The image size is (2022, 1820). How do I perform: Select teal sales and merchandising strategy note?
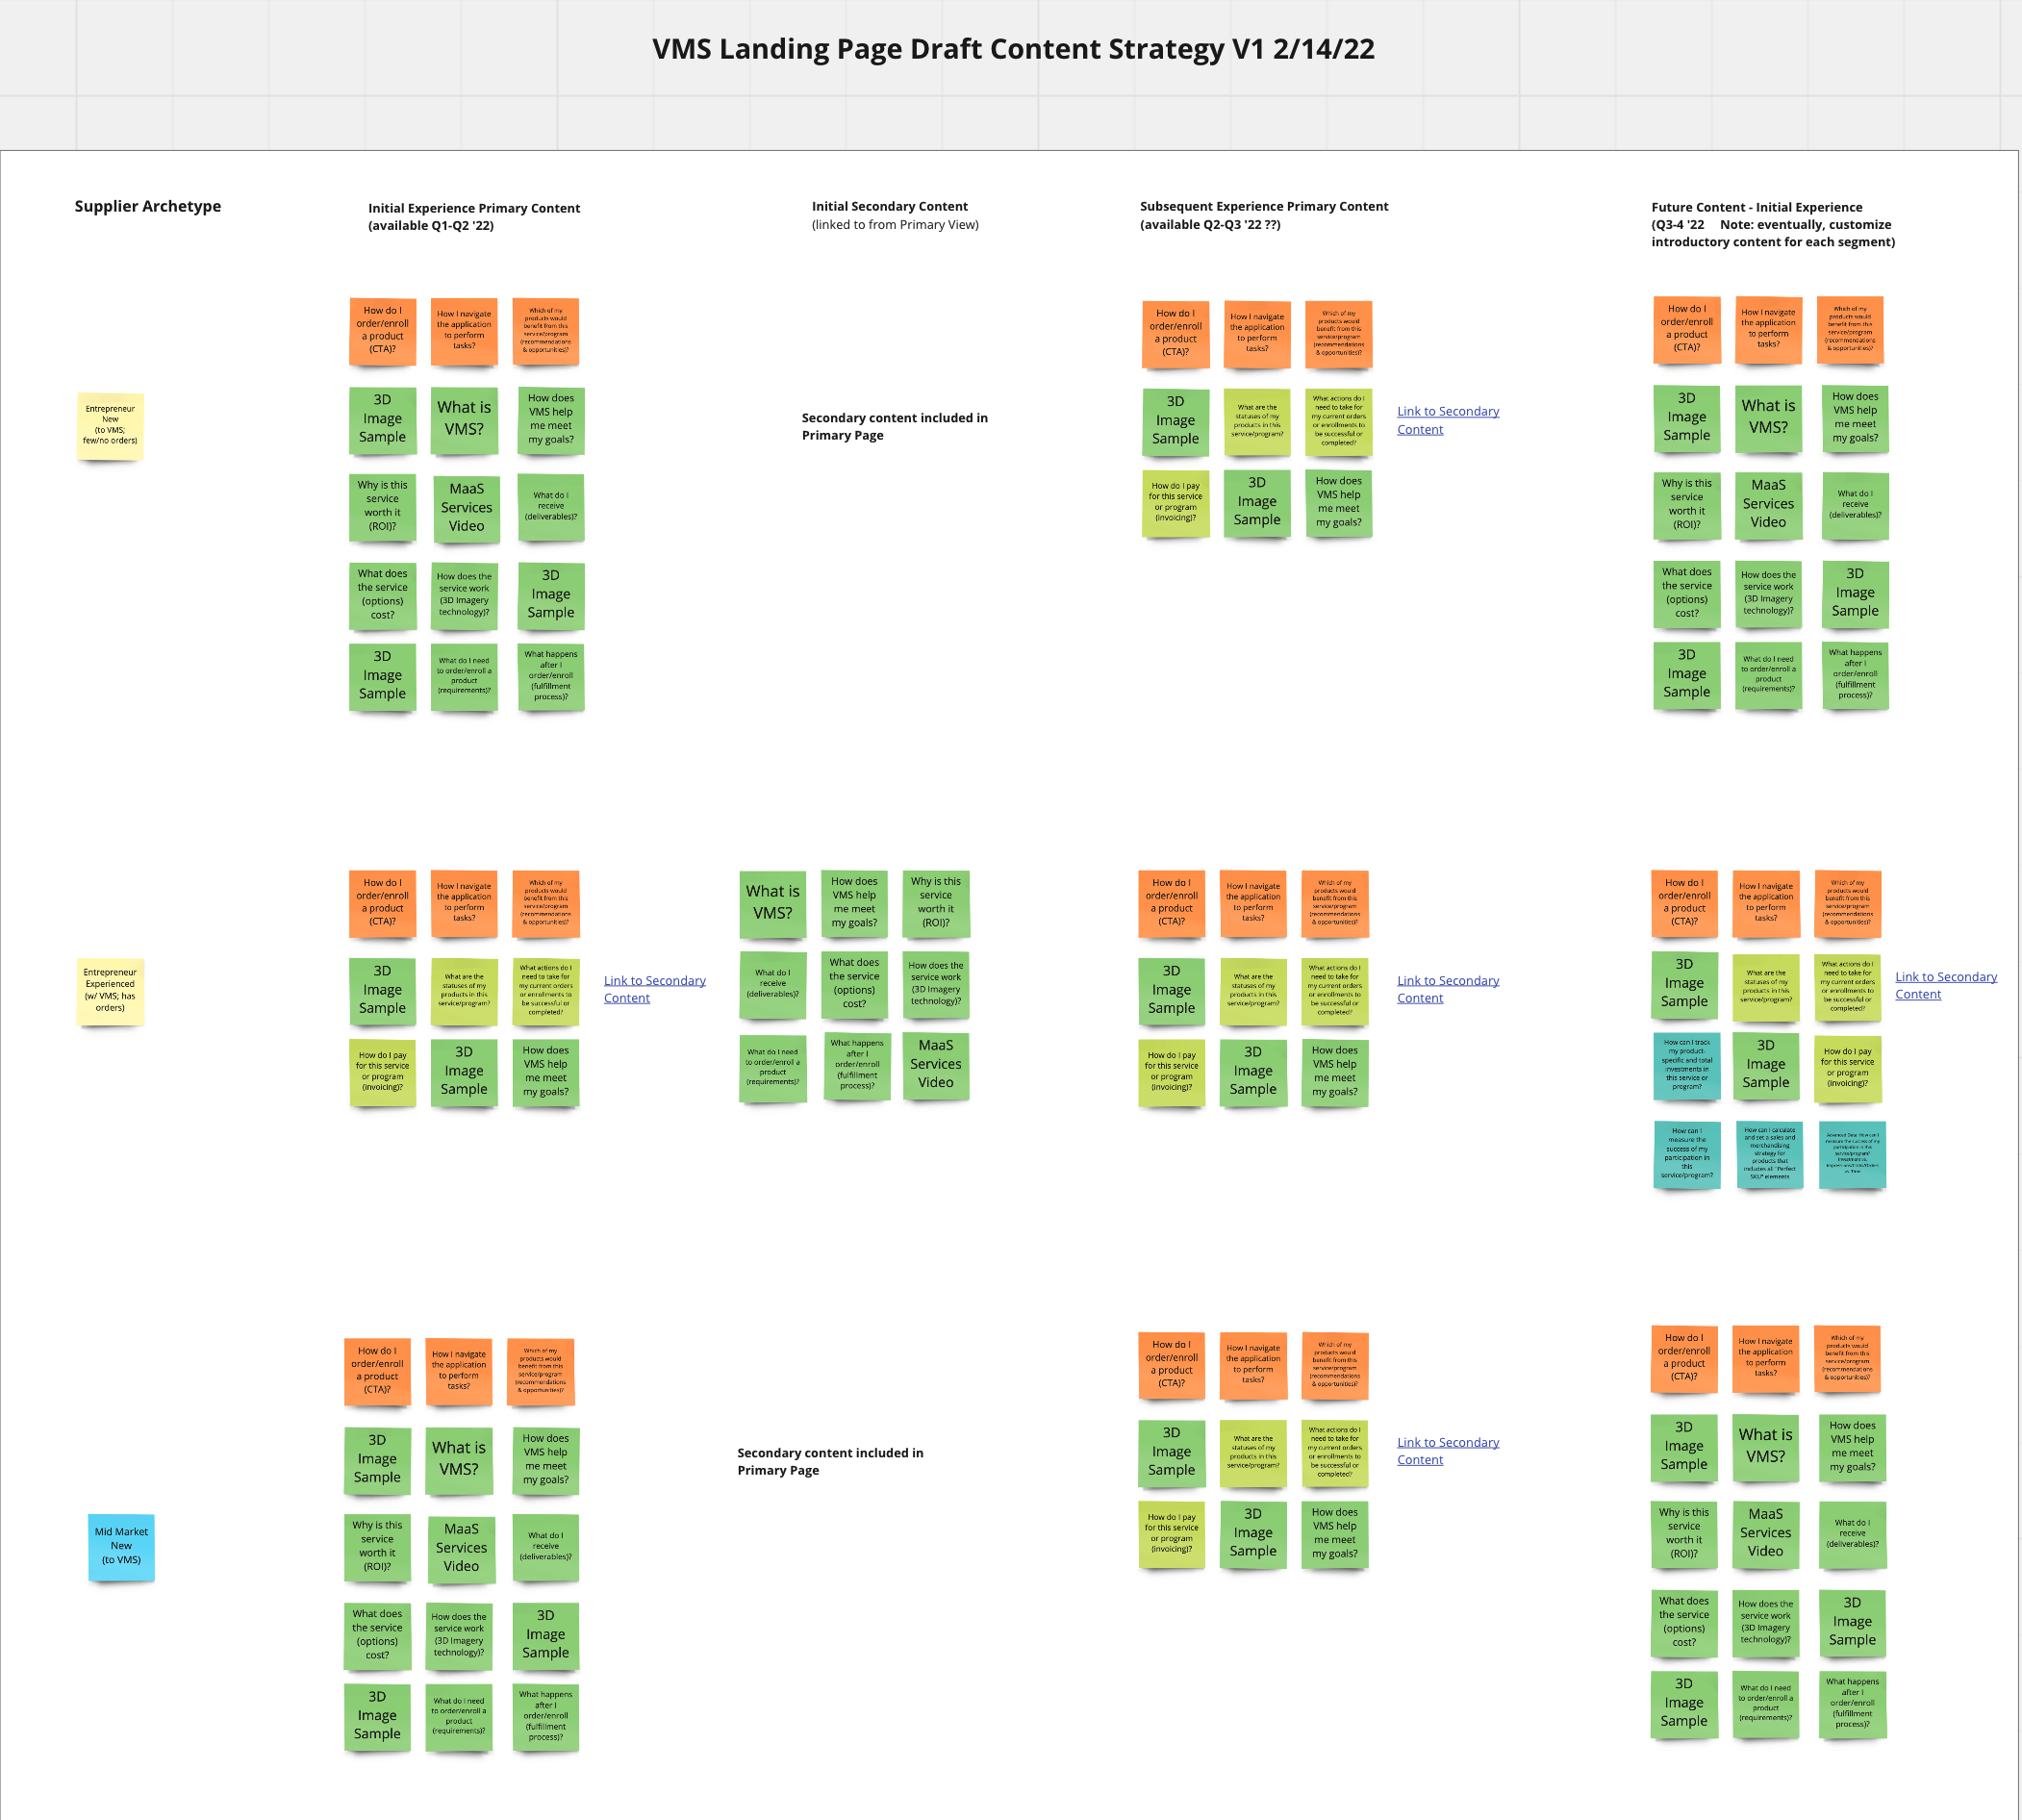click(x=1769, y=1153)
